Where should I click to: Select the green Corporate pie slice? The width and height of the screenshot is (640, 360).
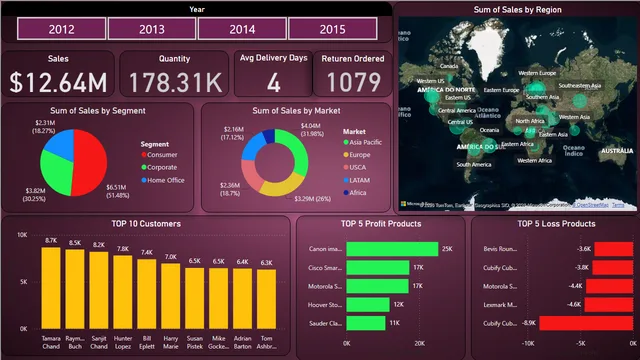[x=56, y=173]
